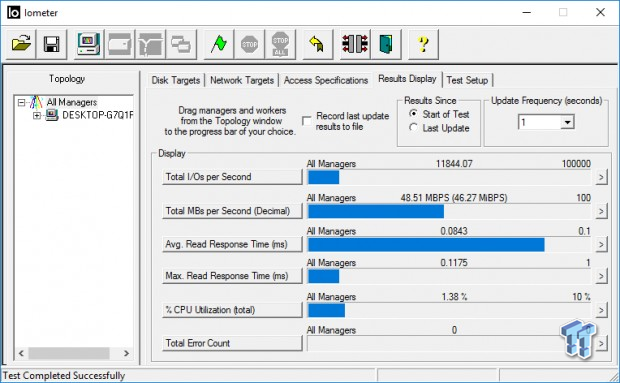The height and width of the screenshot is (383, 620).
Task: Enable Record last update results to file
Action: tap(307, 121)
